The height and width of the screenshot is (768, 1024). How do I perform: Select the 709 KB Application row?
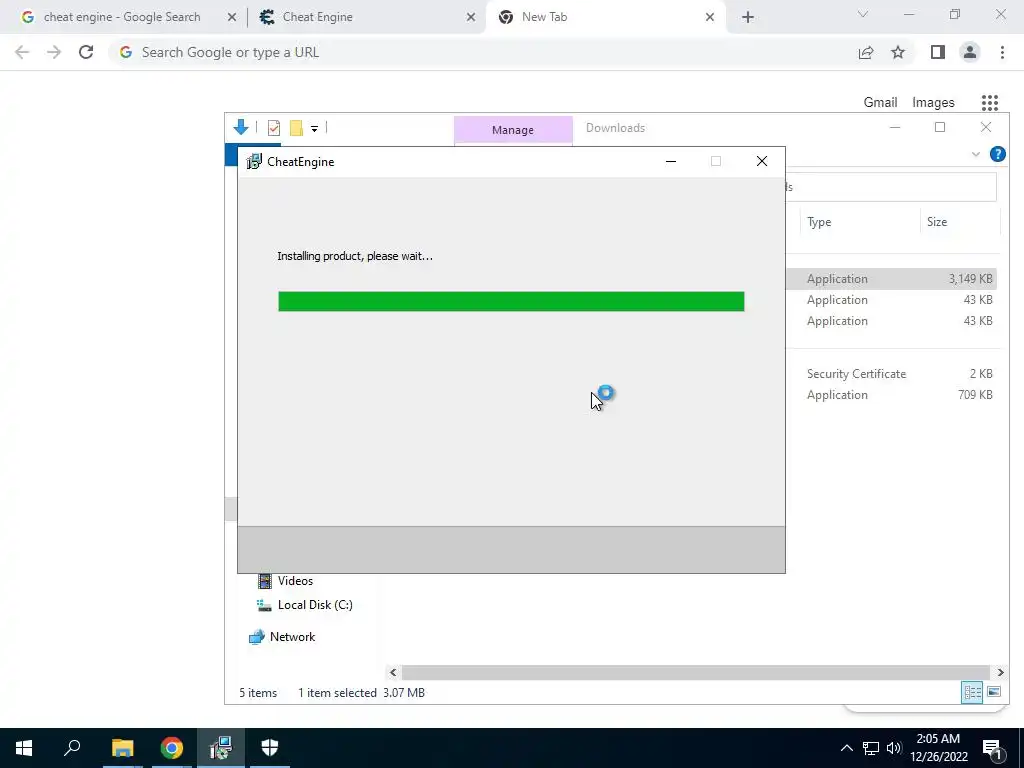click(x=891, y=395)
